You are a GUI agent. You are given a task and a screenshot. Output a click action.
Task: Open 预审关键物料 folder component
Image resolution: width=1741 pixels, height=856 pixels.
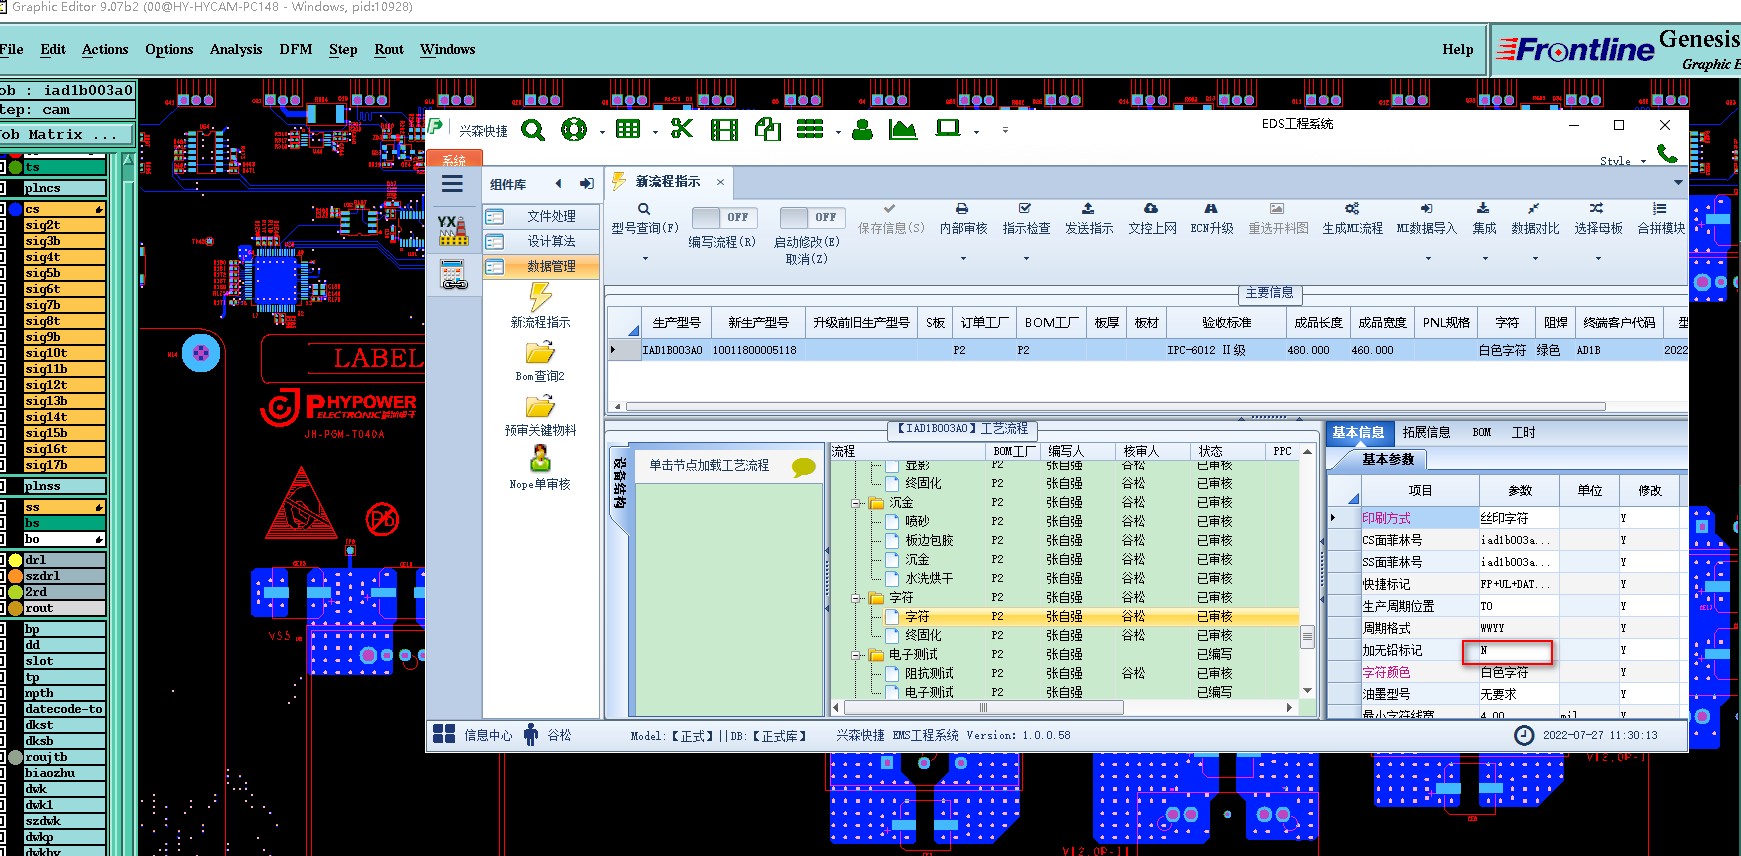(540, 417)
